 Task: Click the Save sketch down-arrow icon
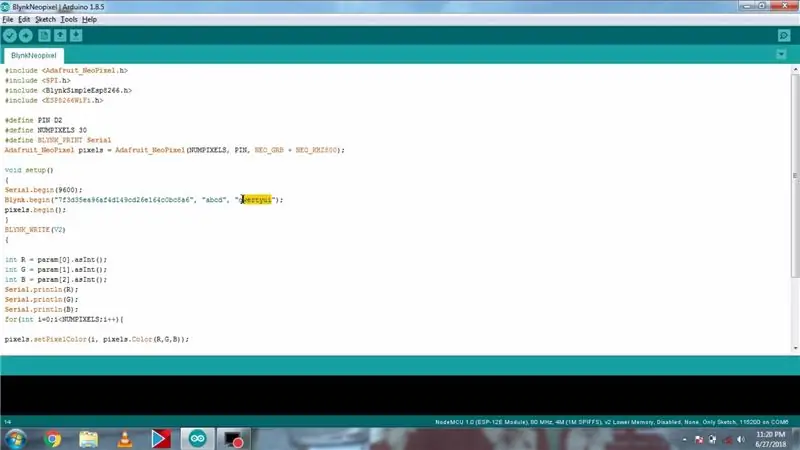pos(76,36)
